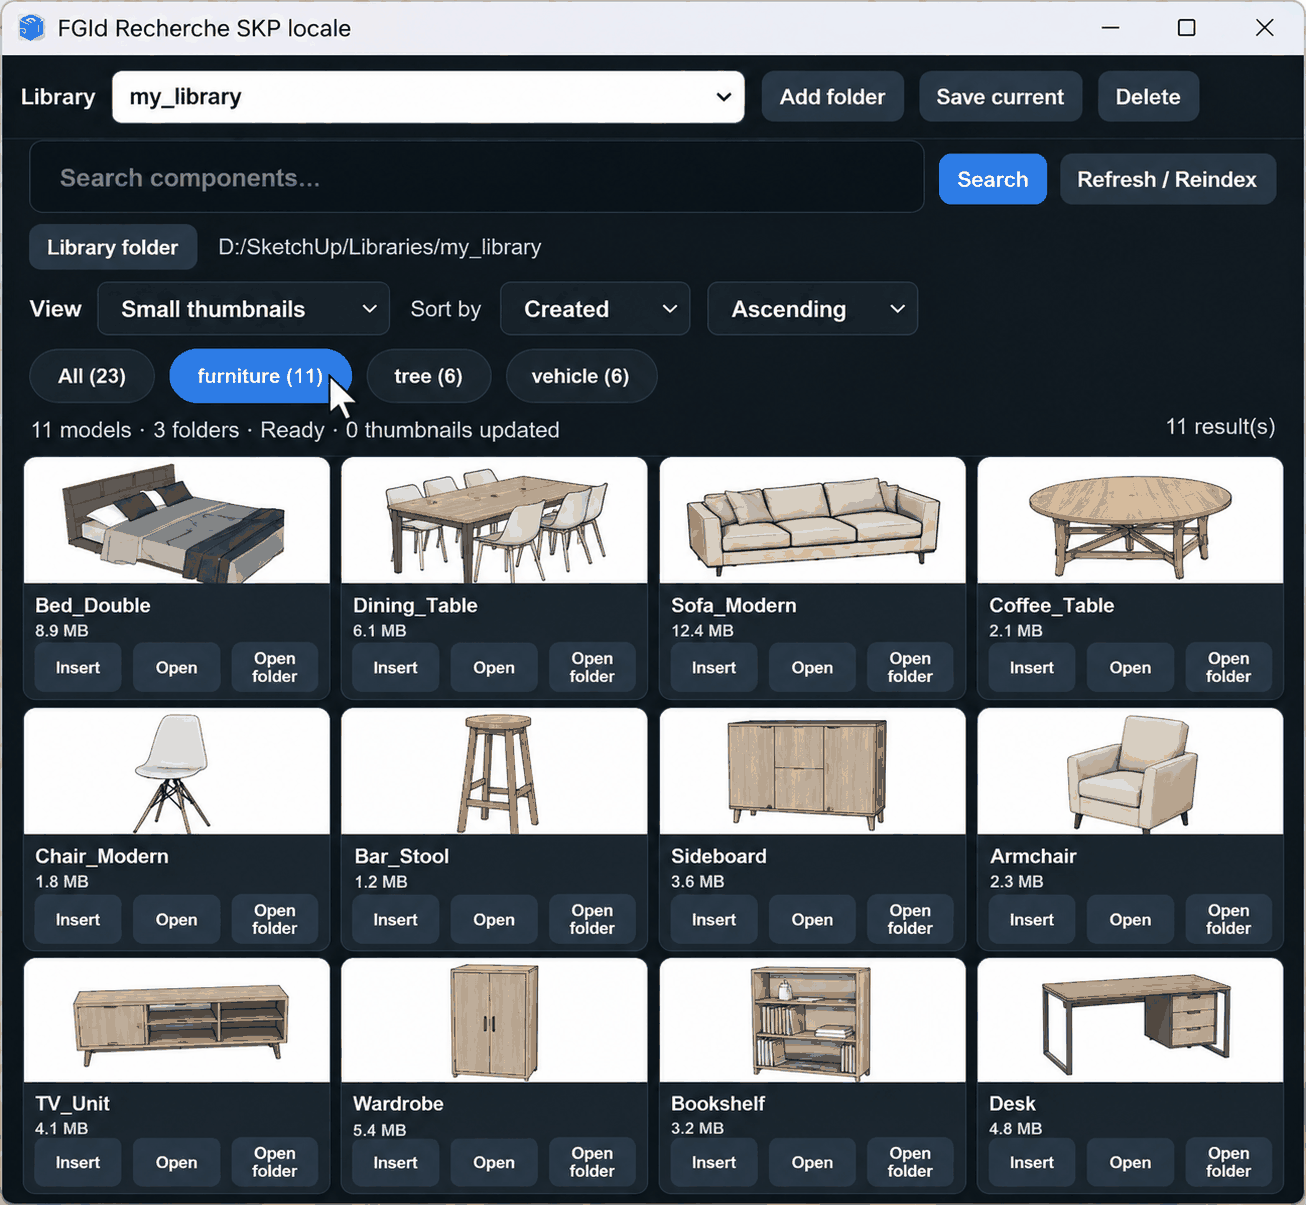This screenshot has height=1205, width=1306.
Task: Delete the current library
Action: click(x=1148, y=97)
